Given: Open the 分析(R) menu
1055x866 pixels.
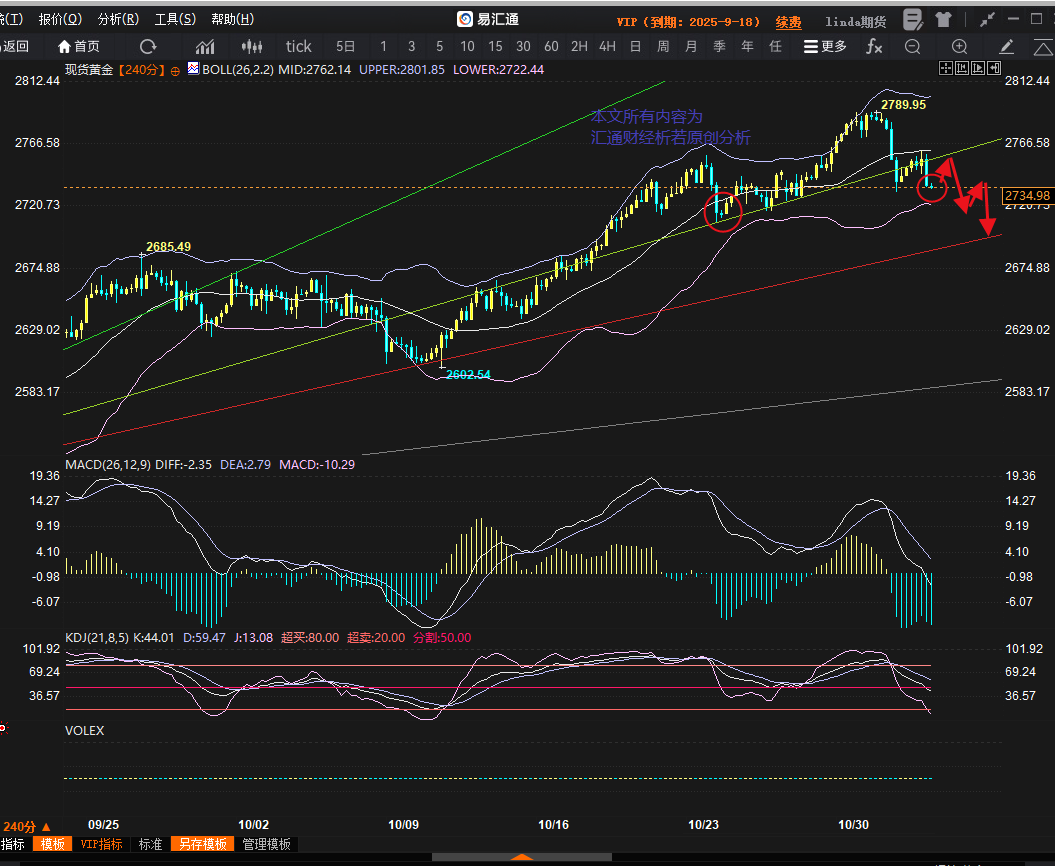Looking at the screenshot, I should pos(118,19).
